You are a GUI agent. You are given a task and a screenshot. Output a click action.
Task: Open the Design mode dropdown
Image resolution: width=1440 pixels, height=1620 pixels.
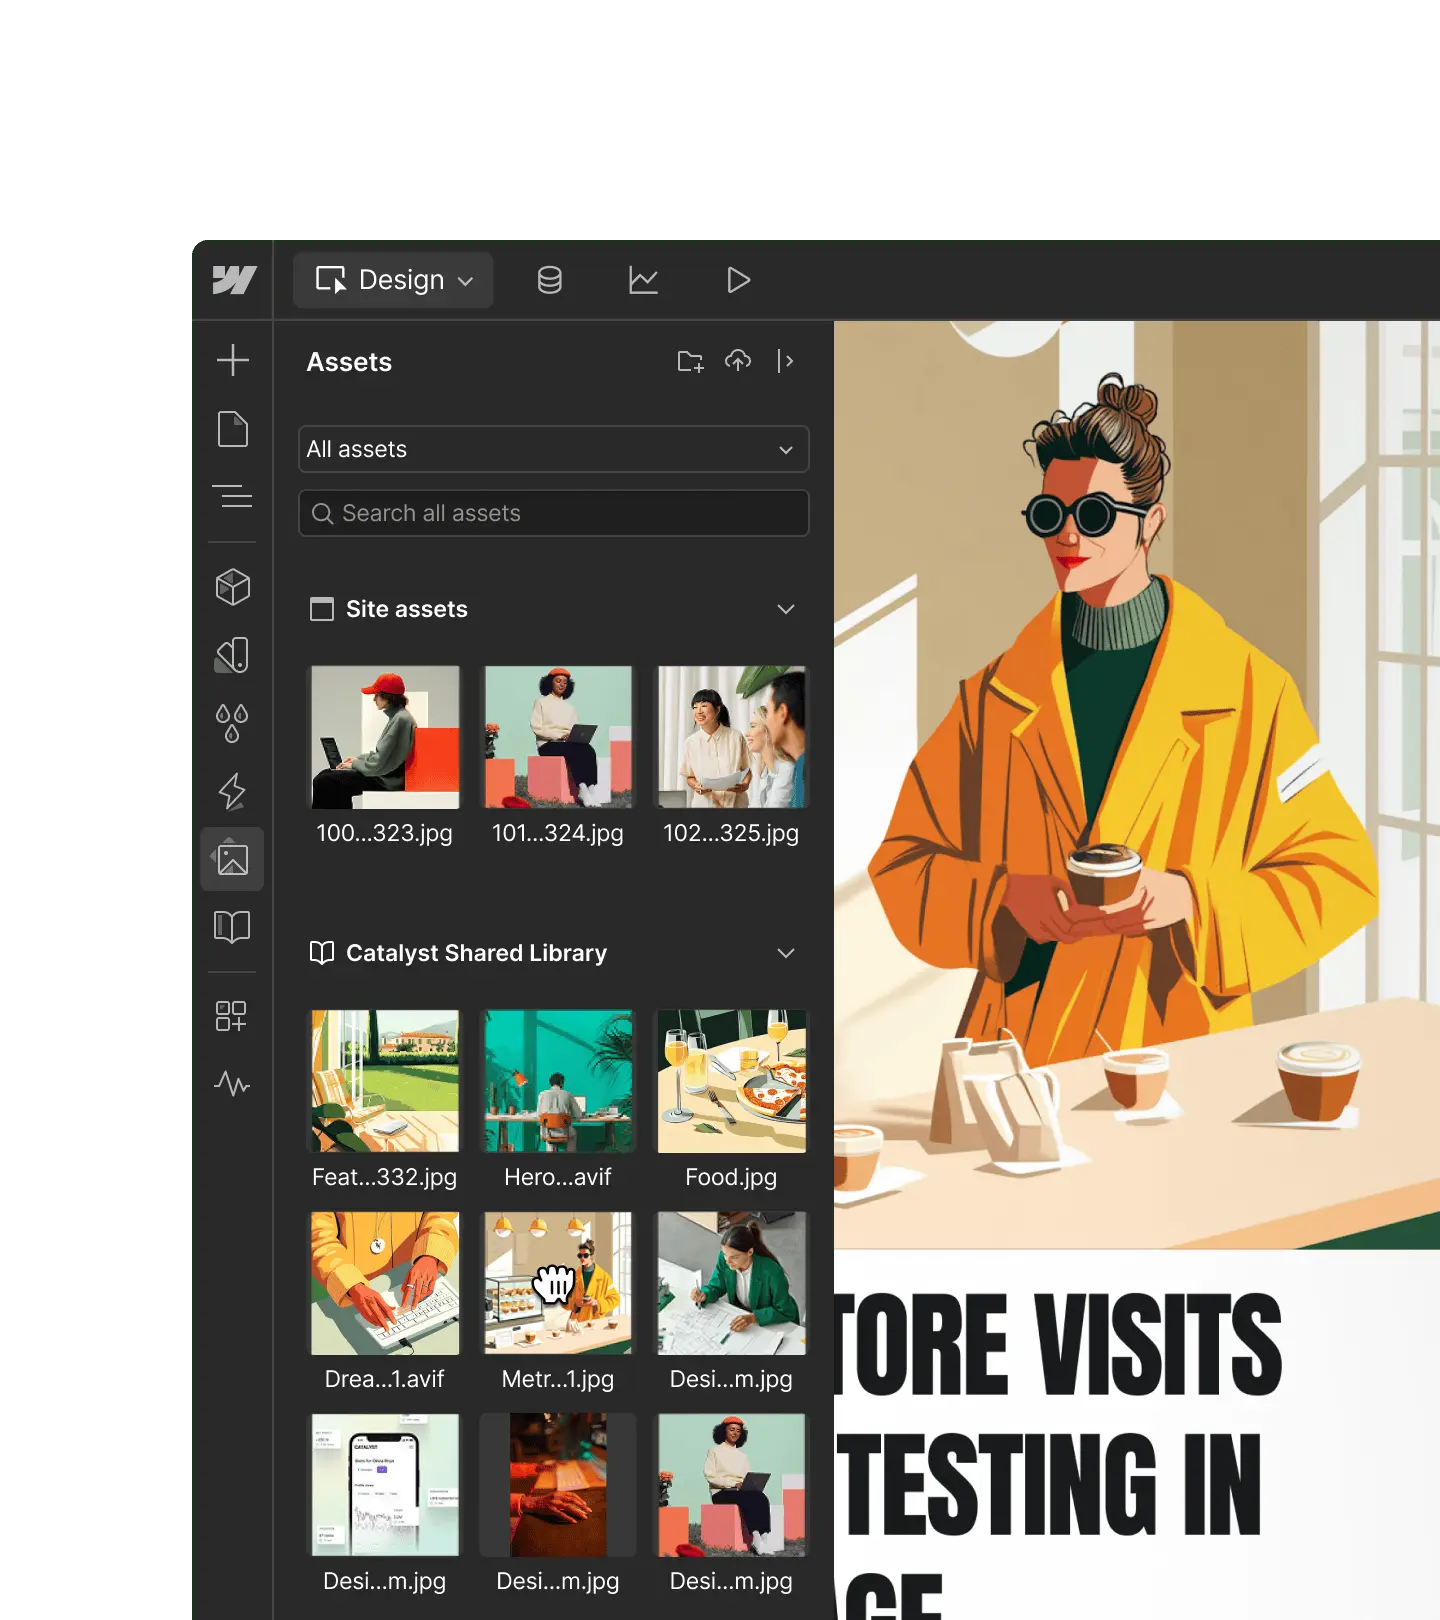click(393, 280)
